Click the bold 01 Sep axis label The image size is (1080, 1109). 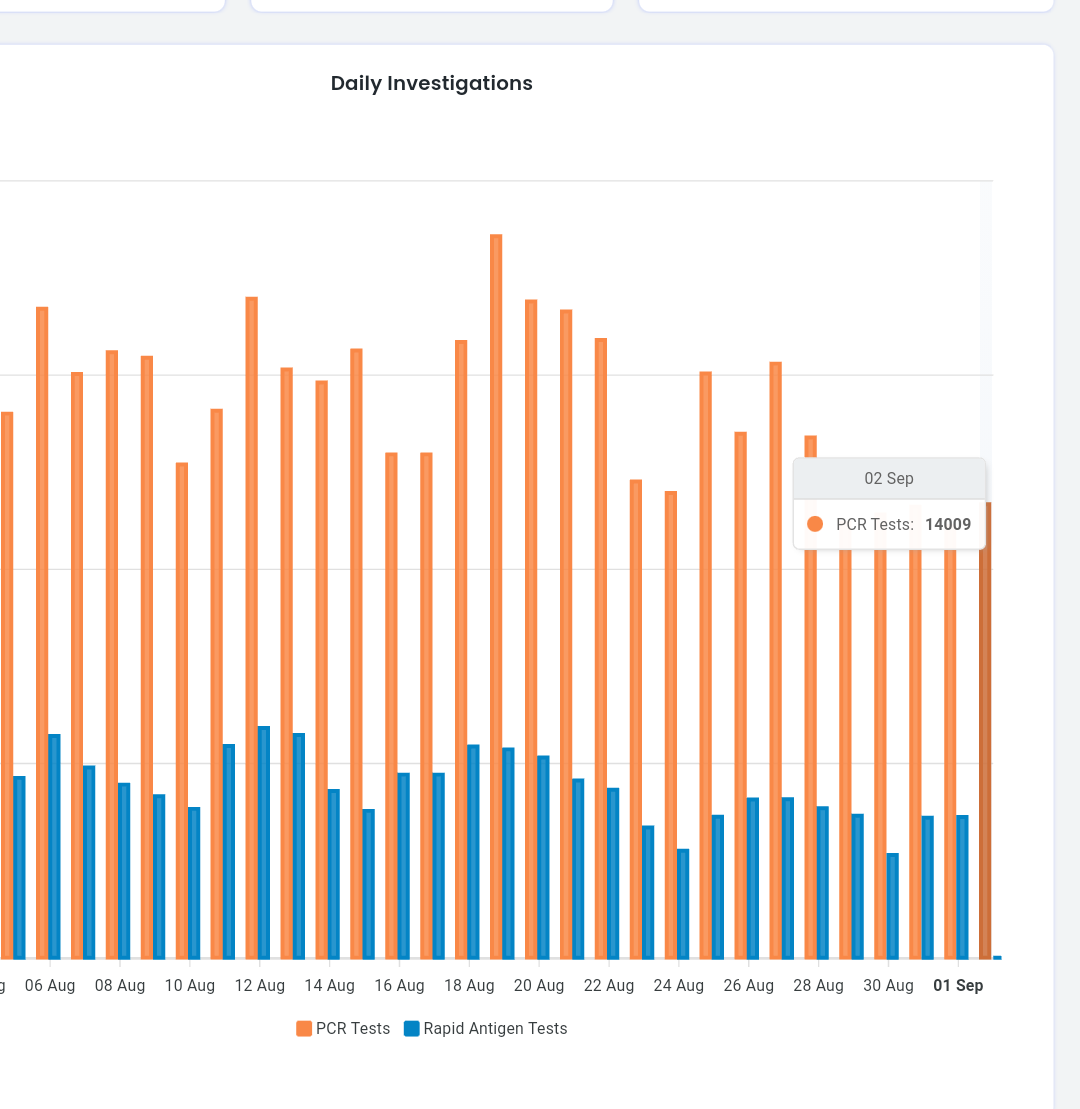[958, 985]
